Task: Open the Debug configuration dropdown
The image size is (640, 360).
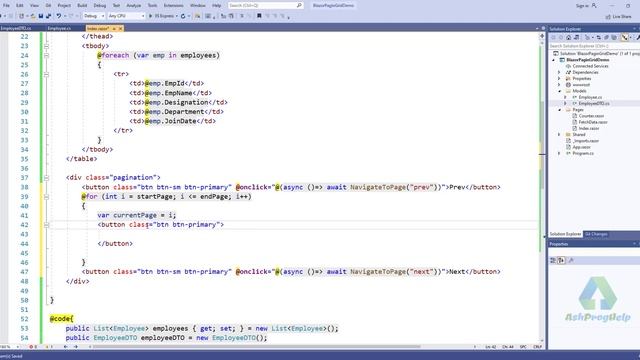Action: (x=94, y=16)
